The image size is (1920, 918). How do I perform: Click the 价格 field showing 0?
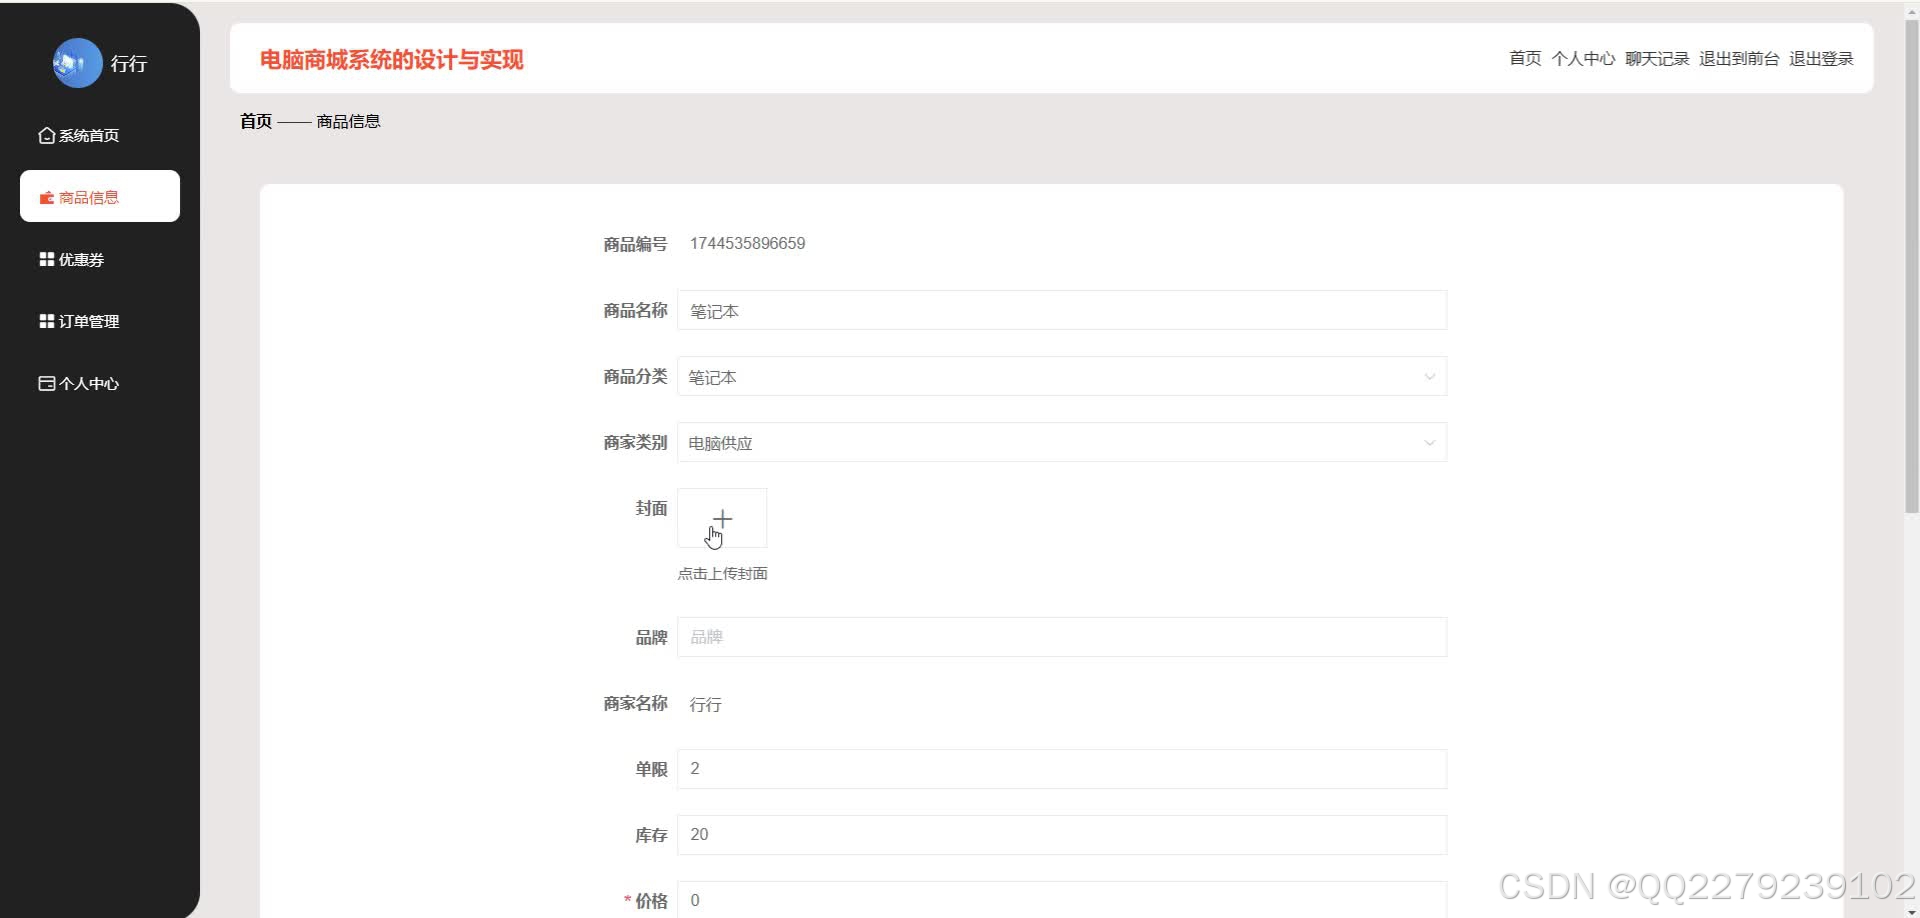click(x=1060, y=899)
